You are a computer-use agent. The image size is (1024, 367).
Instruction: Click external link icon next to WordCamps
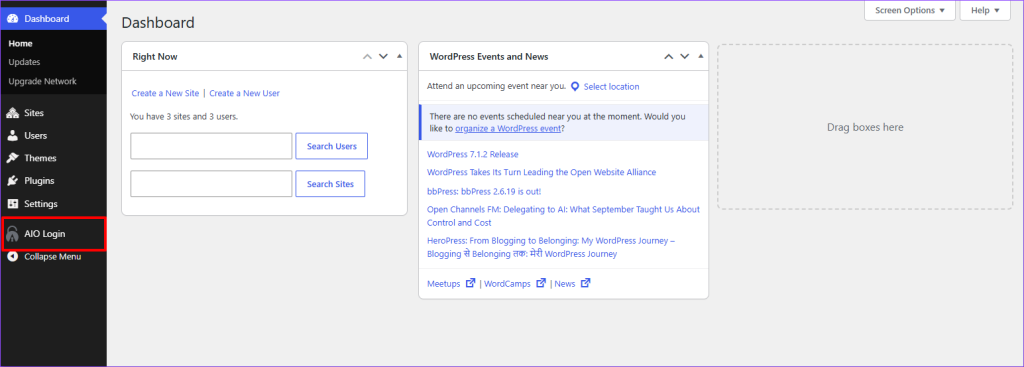point(541,283)
